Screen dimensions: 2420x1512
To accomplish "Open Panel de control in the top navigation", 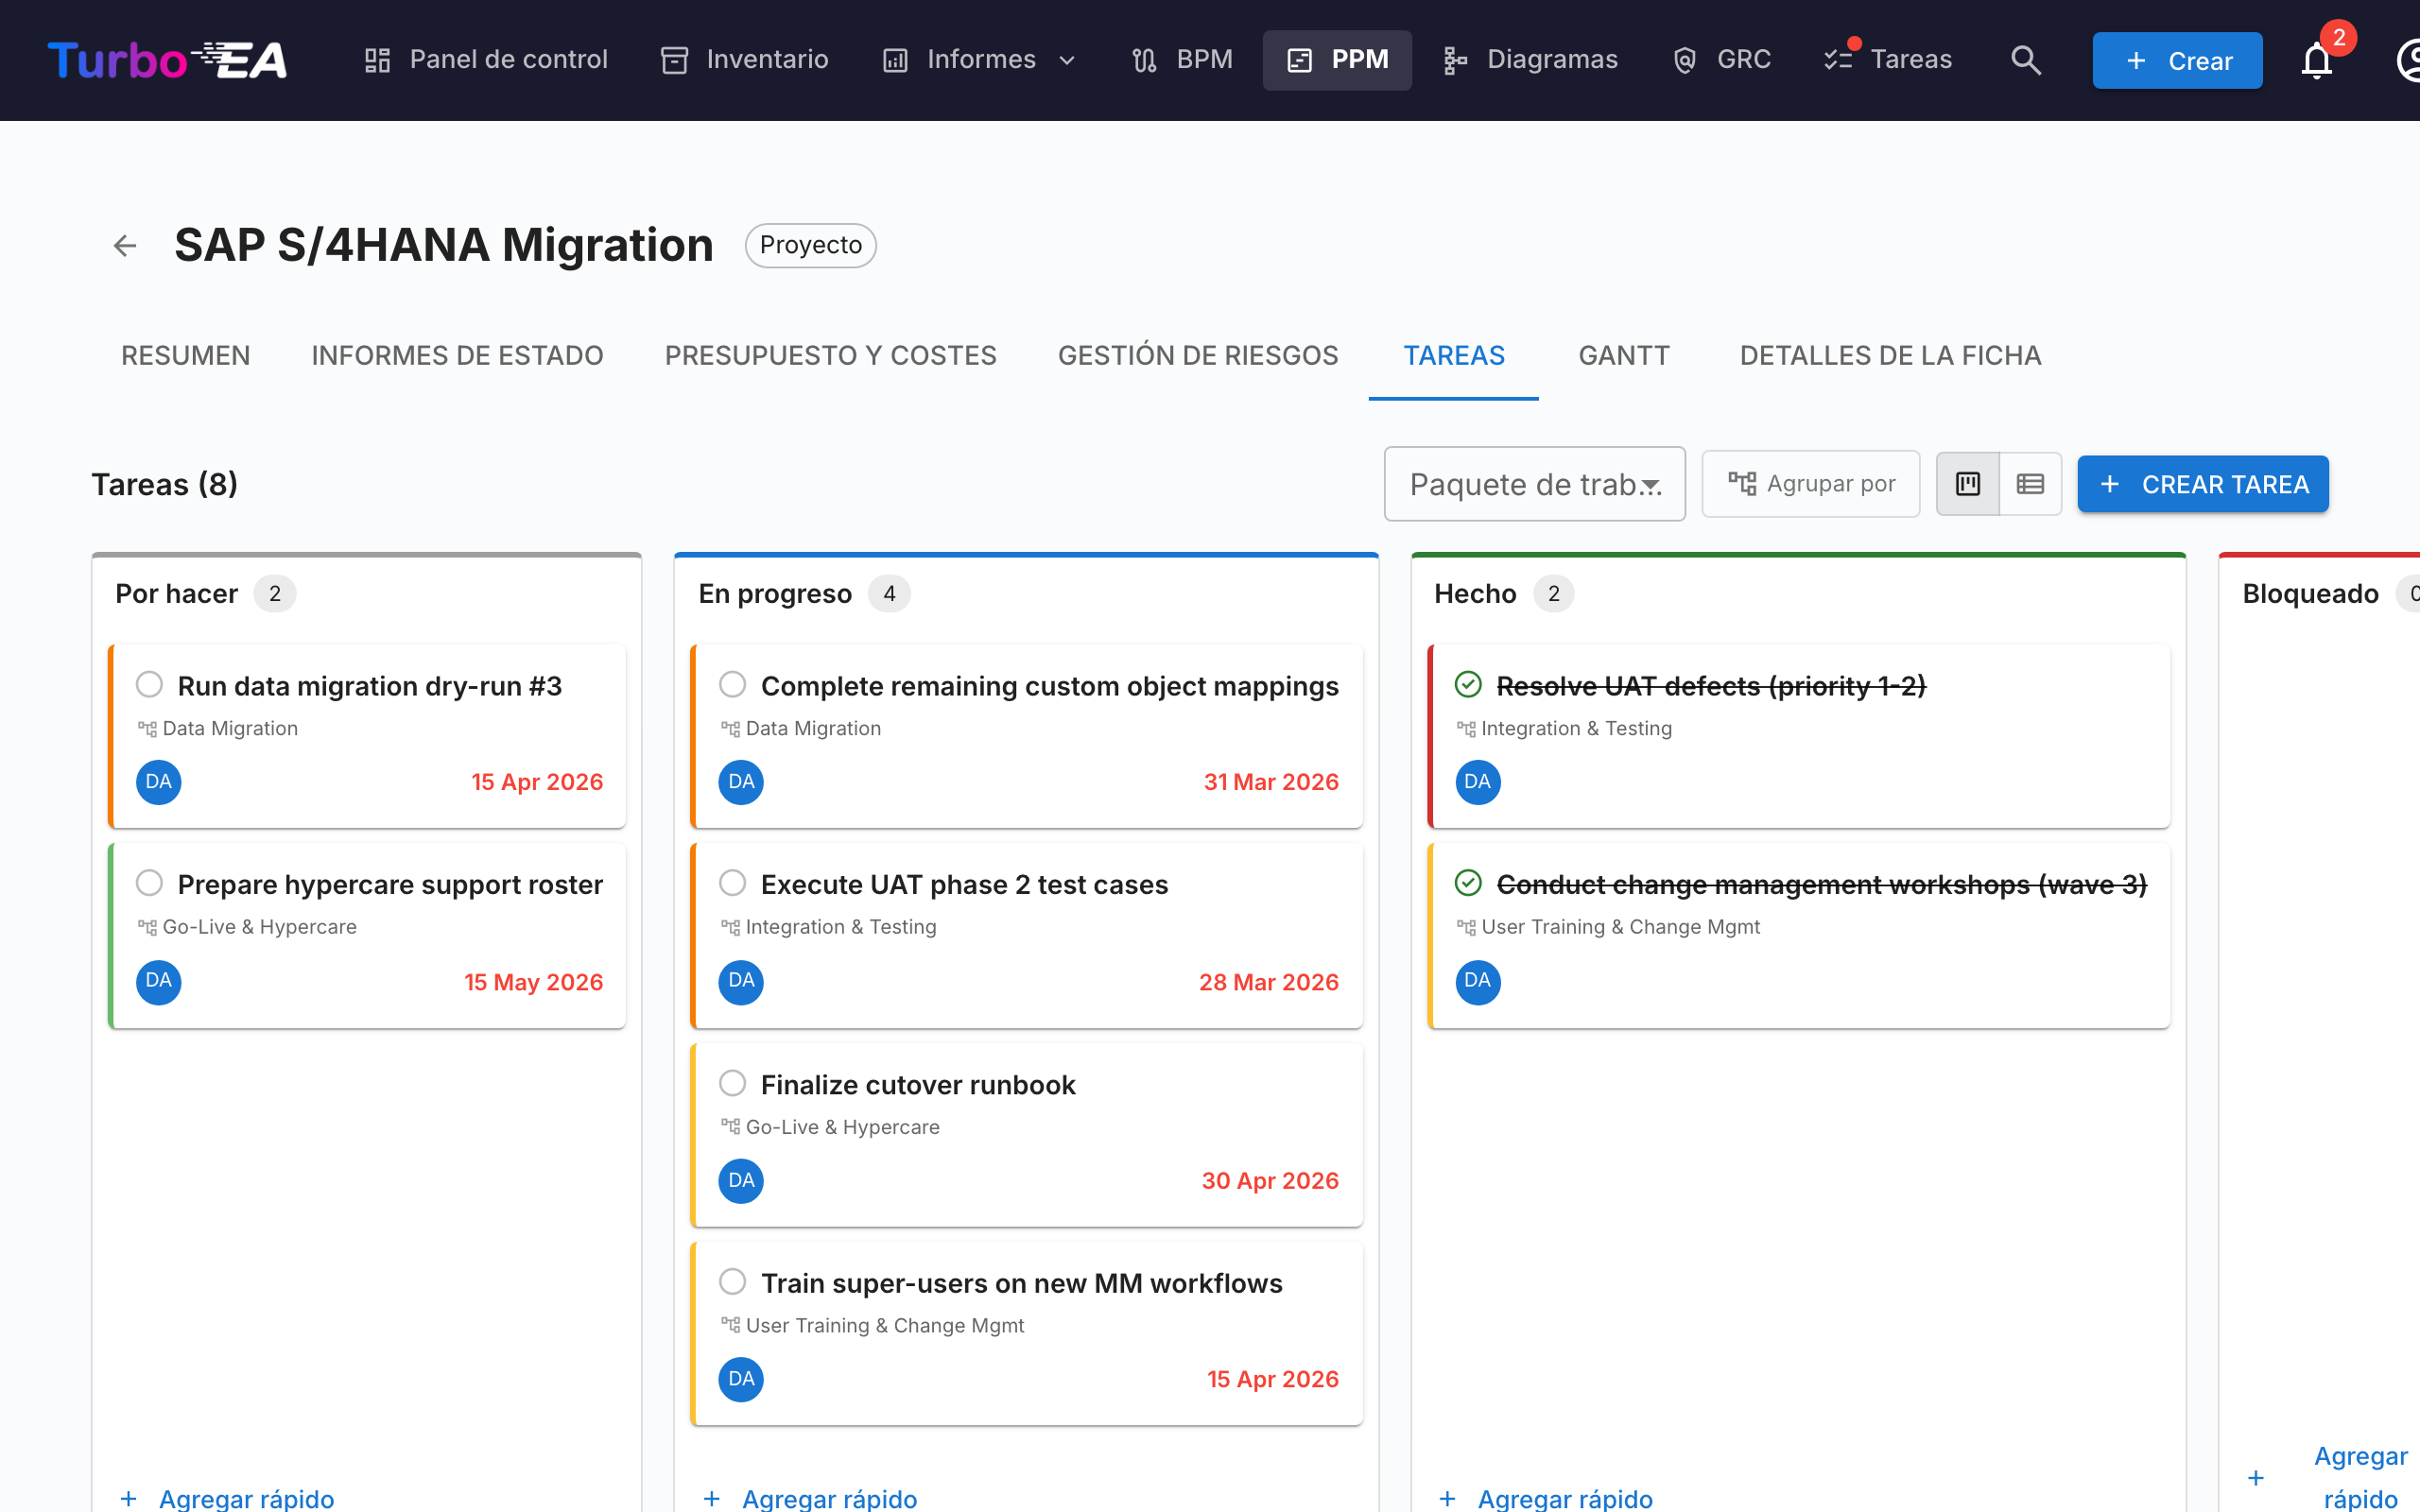I will (485, 60).
